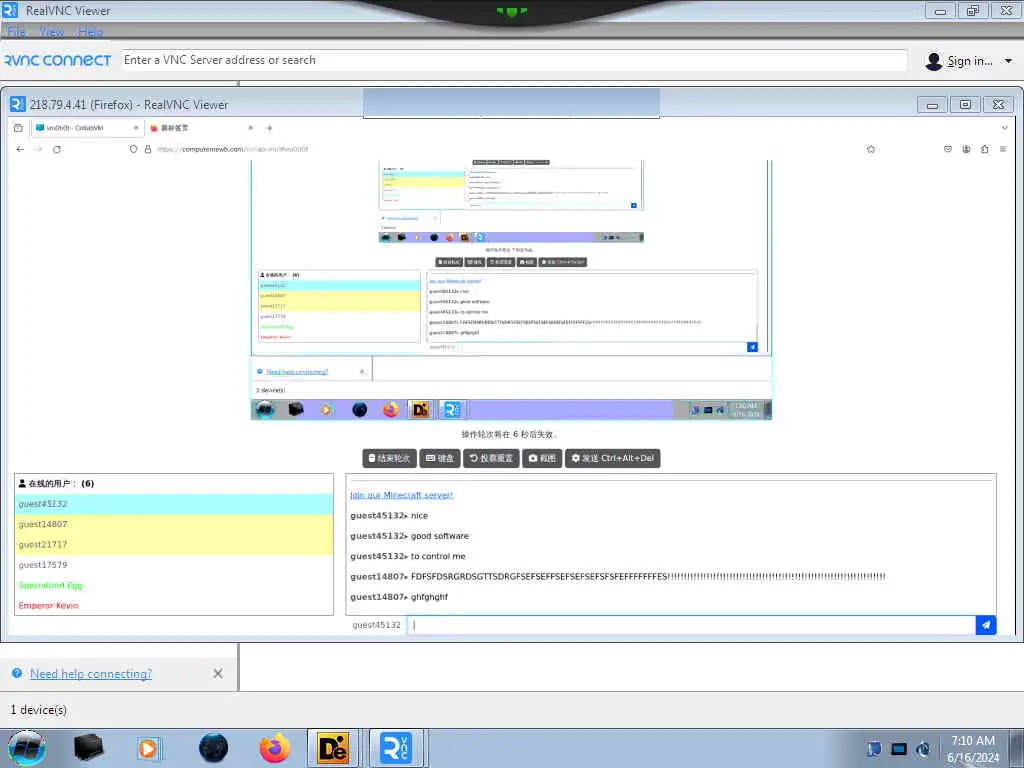Select guest45132 in the online users list
The height and width of the screenshot is (768, 1024).
174,504
